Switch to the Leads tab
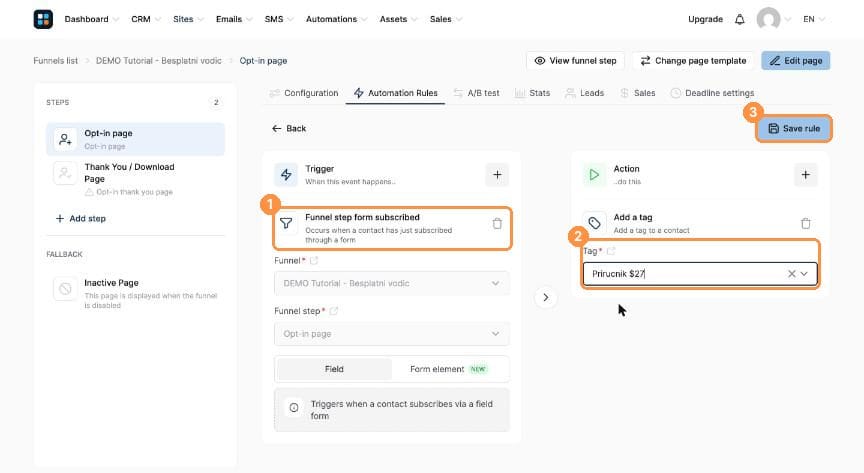The image size is (864, 473). [585, 93]
